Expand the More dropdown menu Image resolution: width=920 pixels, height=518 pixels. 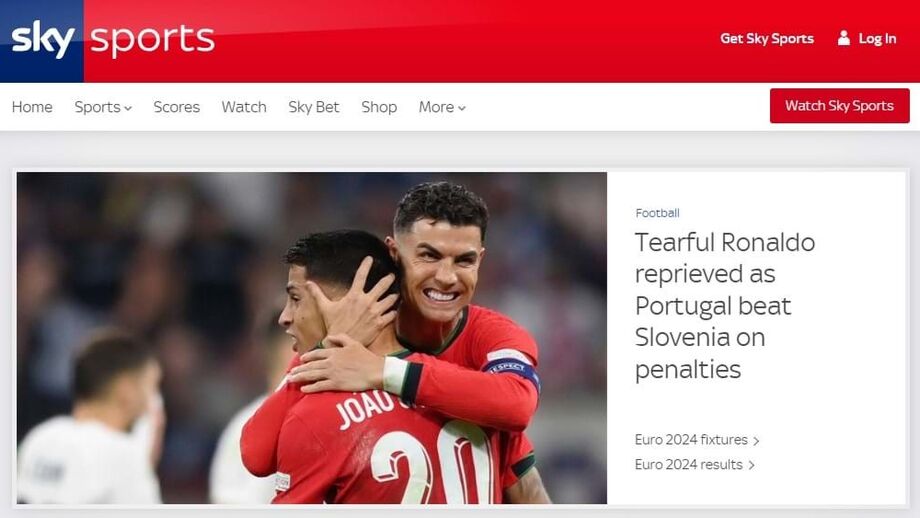(442, 107)
